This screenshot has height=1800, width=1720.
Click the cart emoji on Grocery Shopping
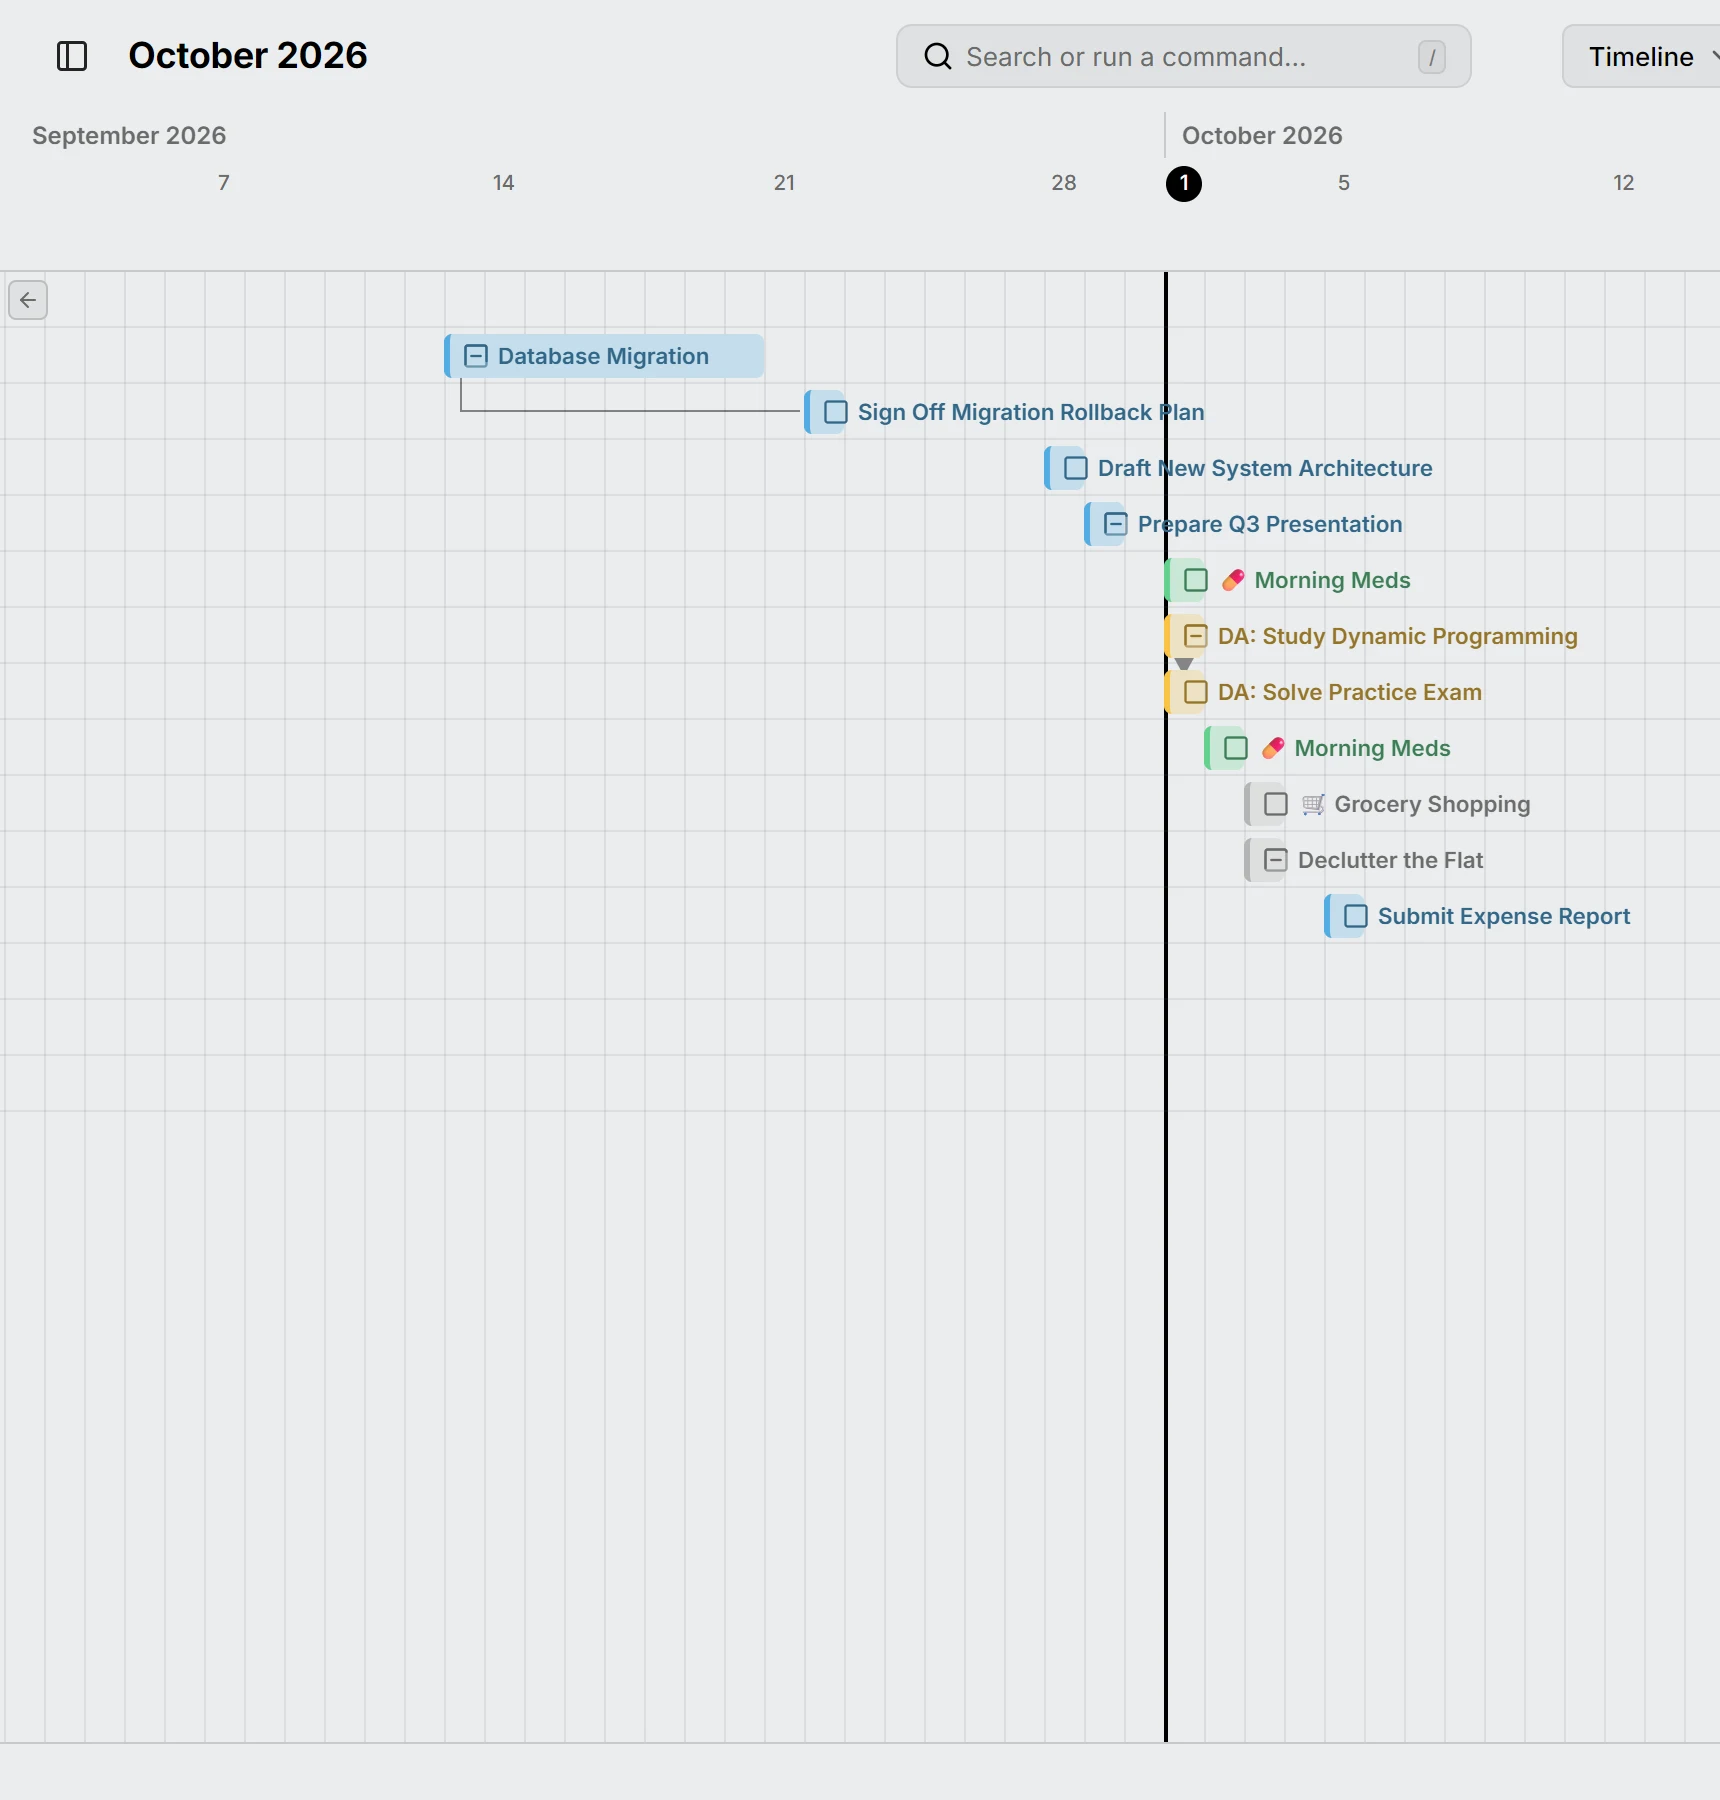point(1313,804)
